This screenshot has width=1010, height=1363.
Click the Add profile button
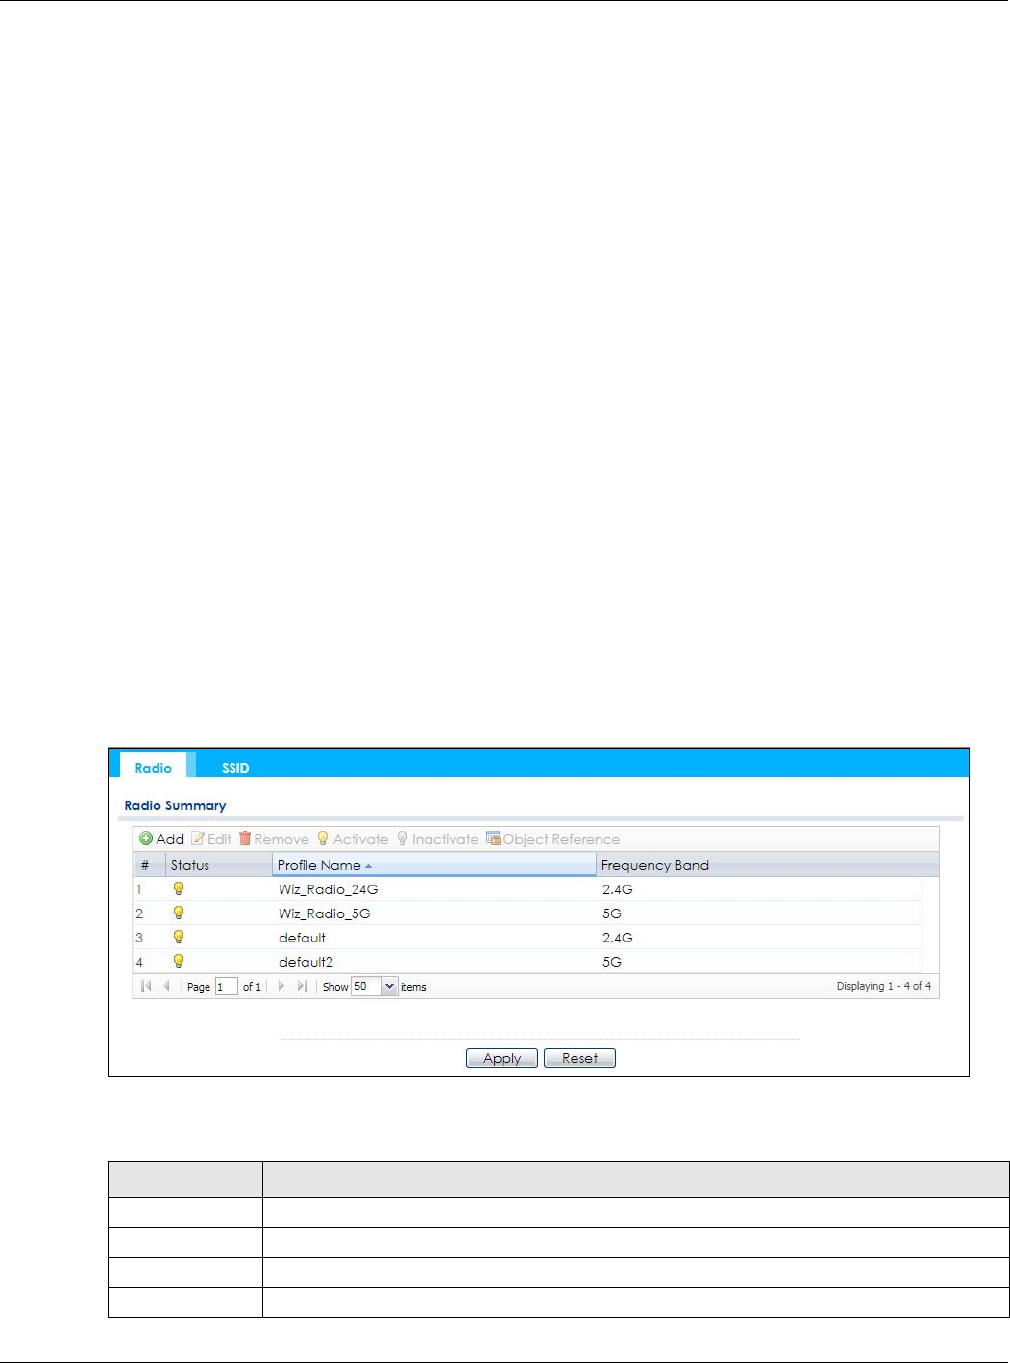coord(161,839)
